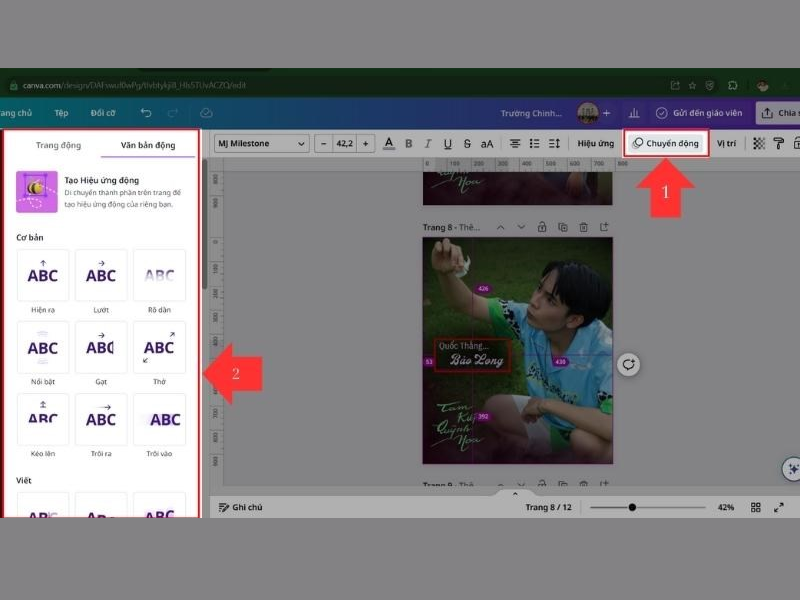The height and width of the screenshot is (600, 800).
Task: Collapse the page list with bottom chevron
Action: (515, 493)
